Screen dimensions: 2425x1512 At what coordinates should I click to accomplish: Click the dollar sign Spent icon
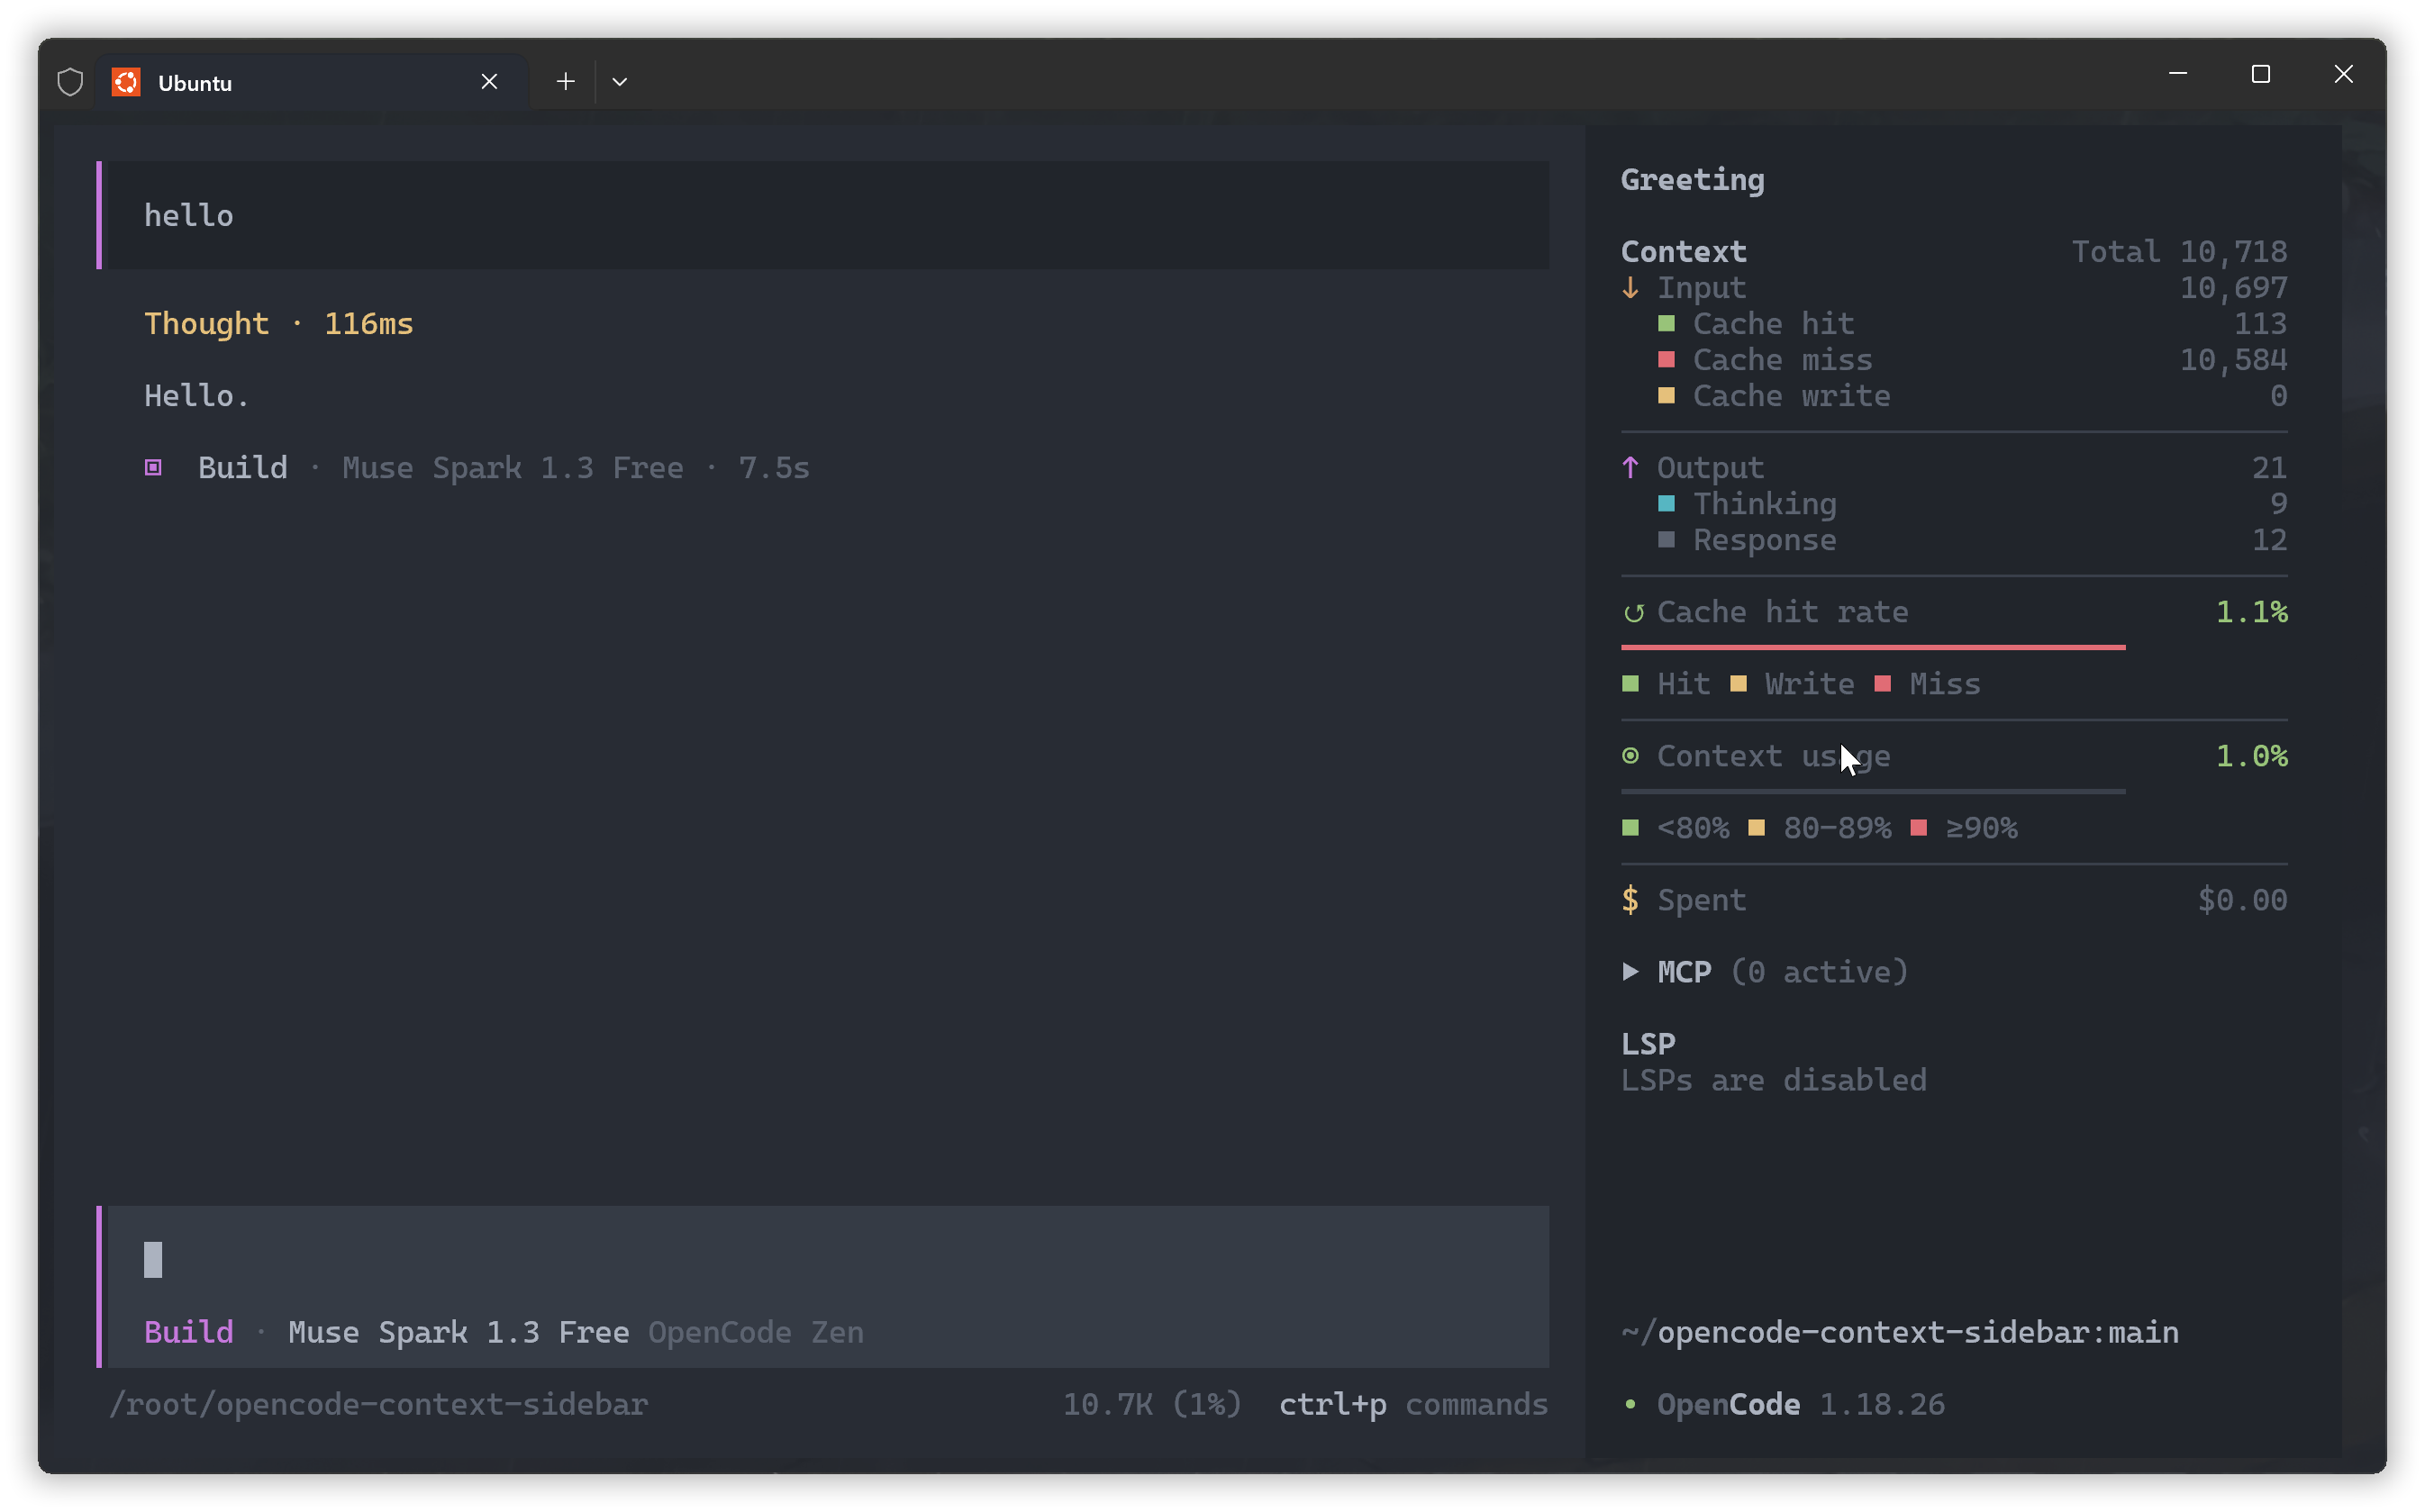pos(1631,900)
